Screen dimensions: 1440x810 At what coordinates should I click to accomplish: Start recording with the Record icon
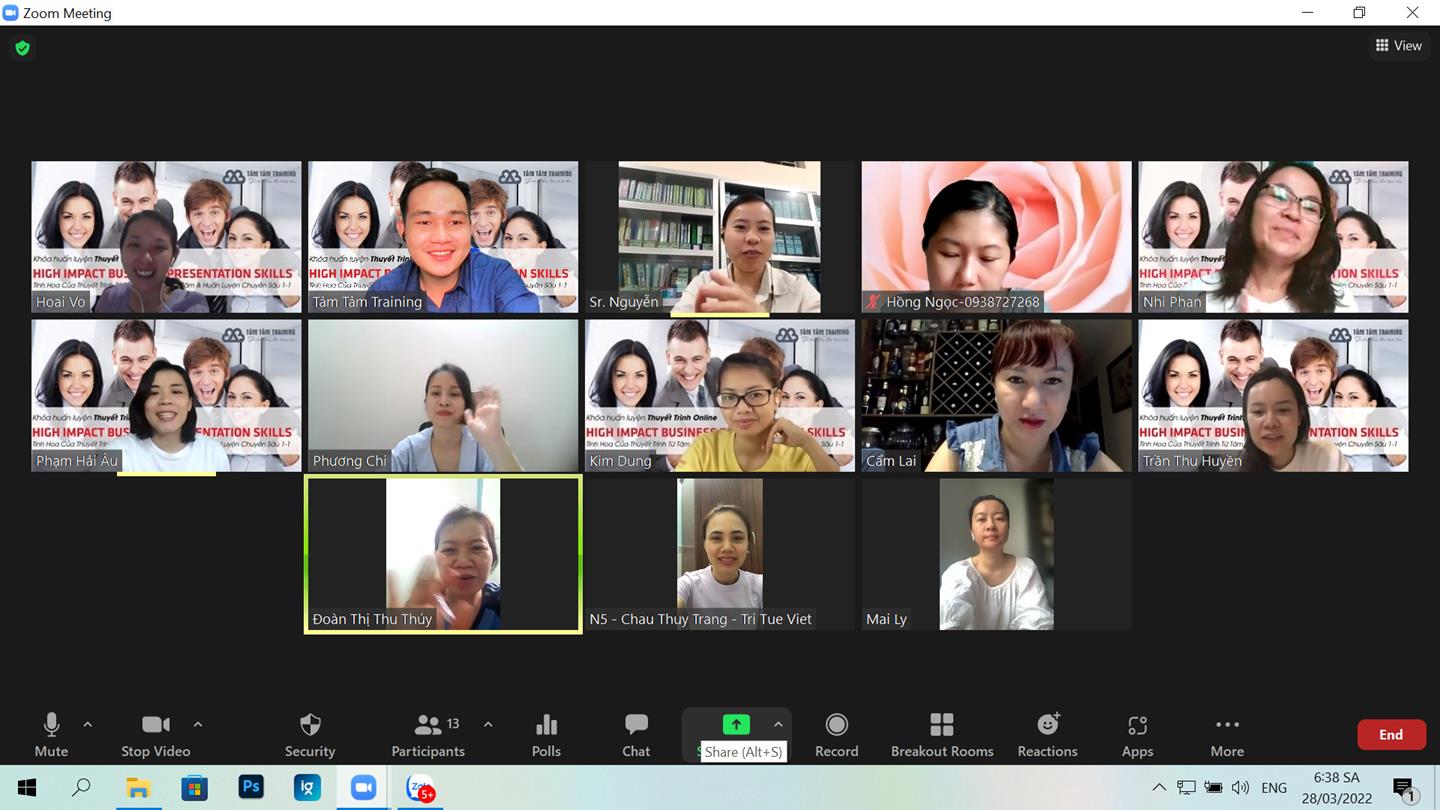(836, 734)
